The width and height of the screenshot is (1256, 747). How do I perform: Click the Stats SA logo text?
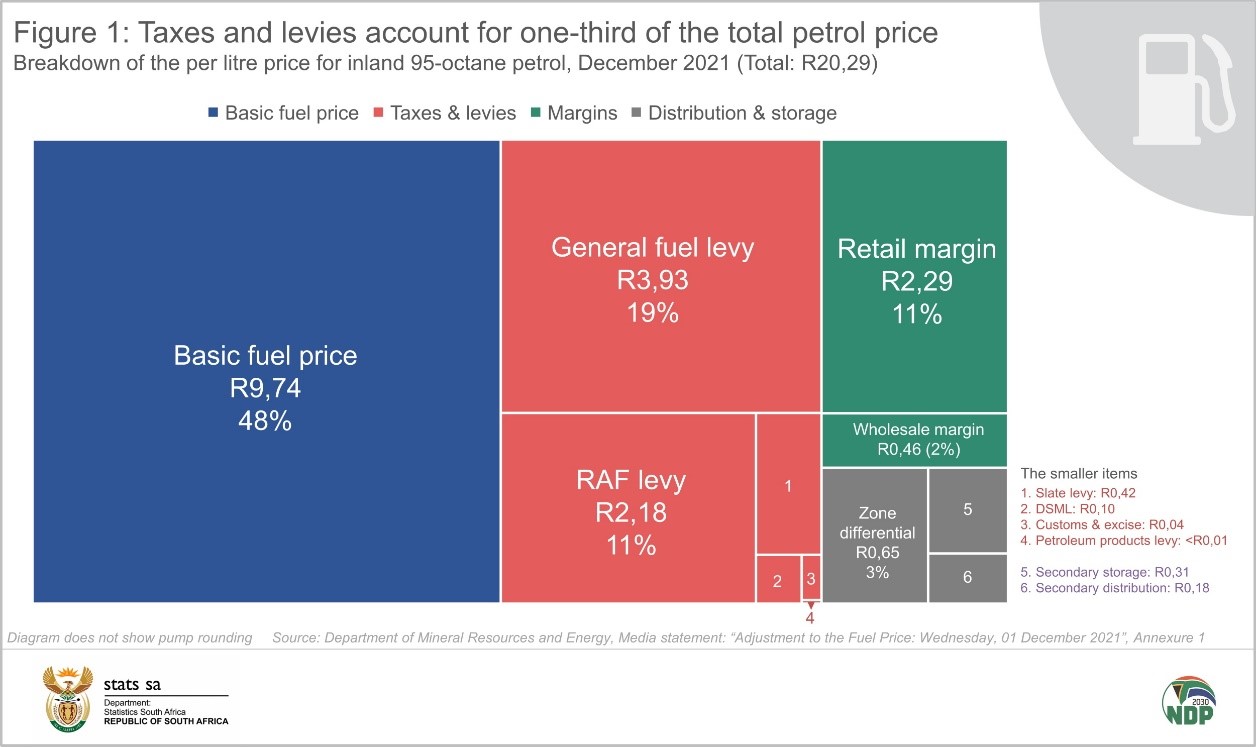pyautogui.click(x=132, y=685)
